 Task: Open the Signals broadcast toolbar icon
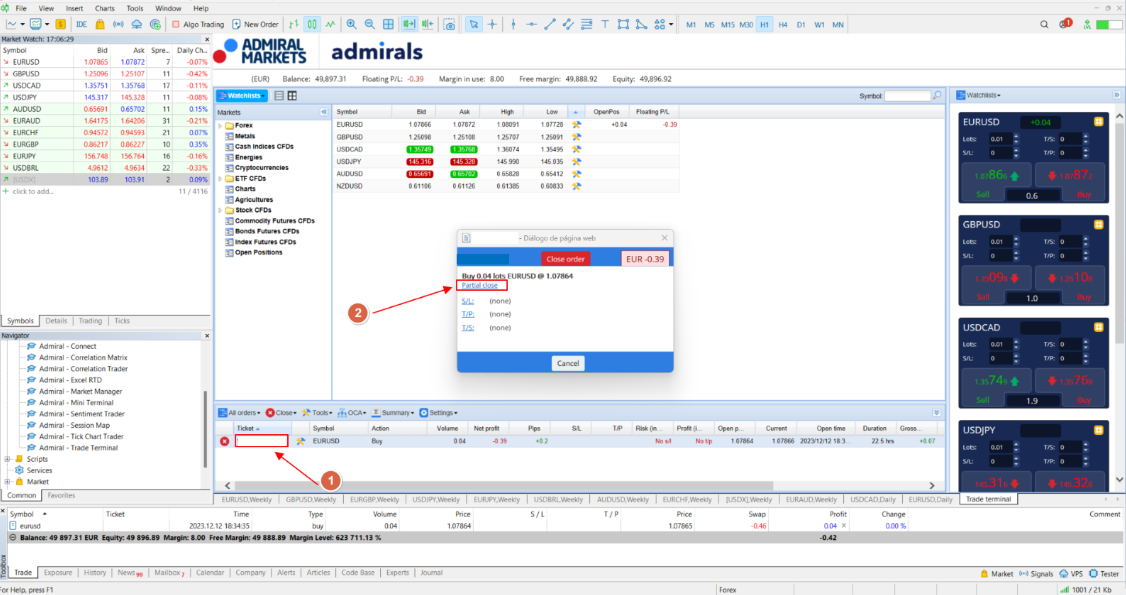coord(118,24)
